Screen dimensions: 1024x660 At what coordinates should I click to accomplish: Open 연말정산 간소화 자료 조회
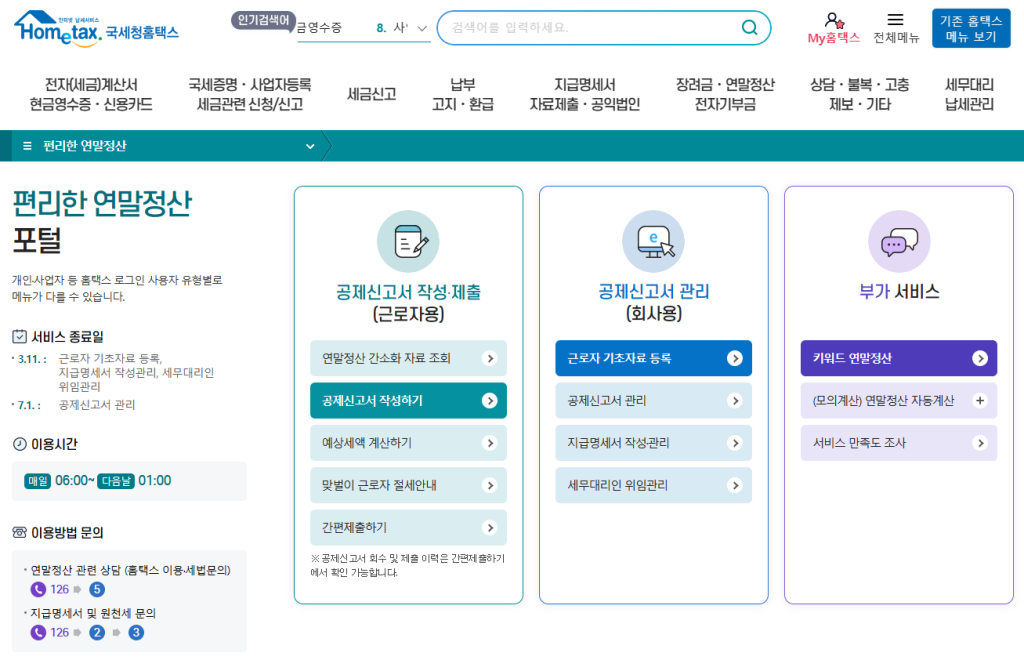point(408,358)
